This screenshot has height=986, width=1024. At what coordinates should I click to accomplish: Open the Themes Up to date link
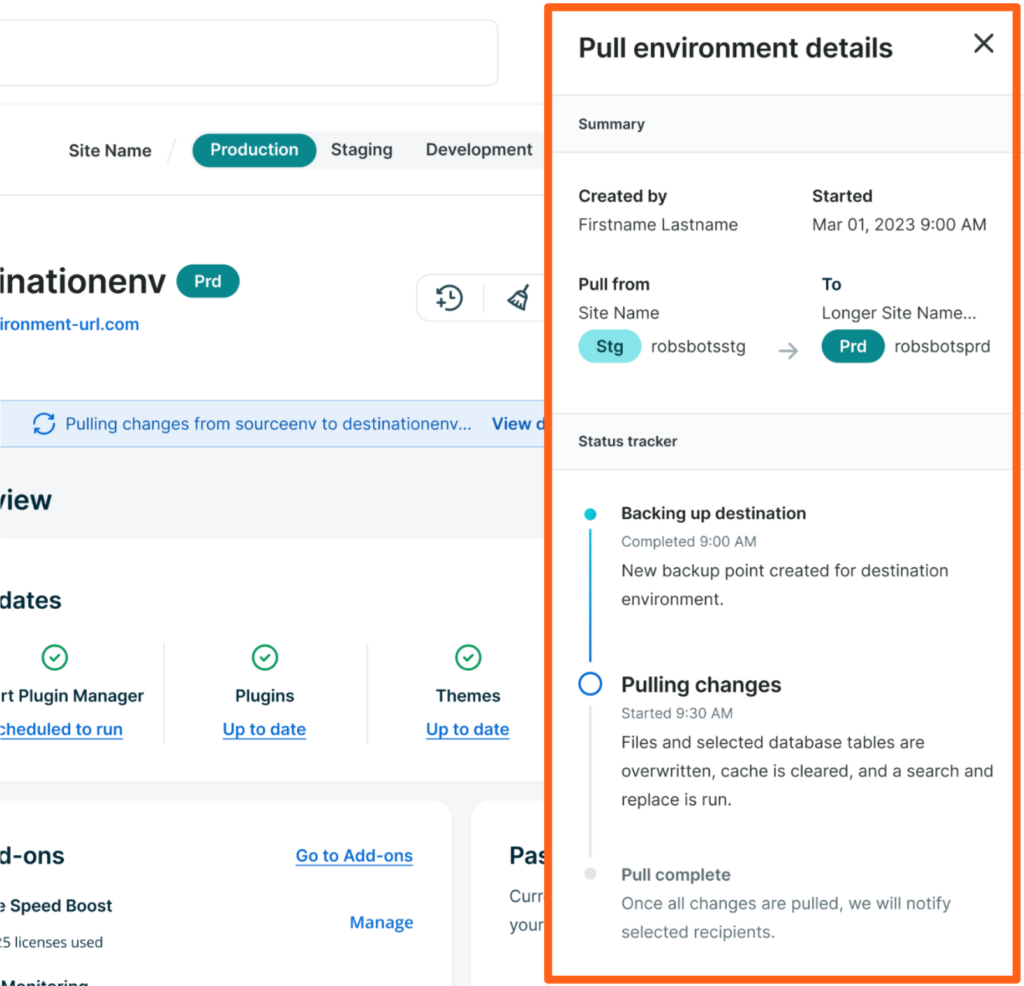pyautogui.click(x=467, y=730)
